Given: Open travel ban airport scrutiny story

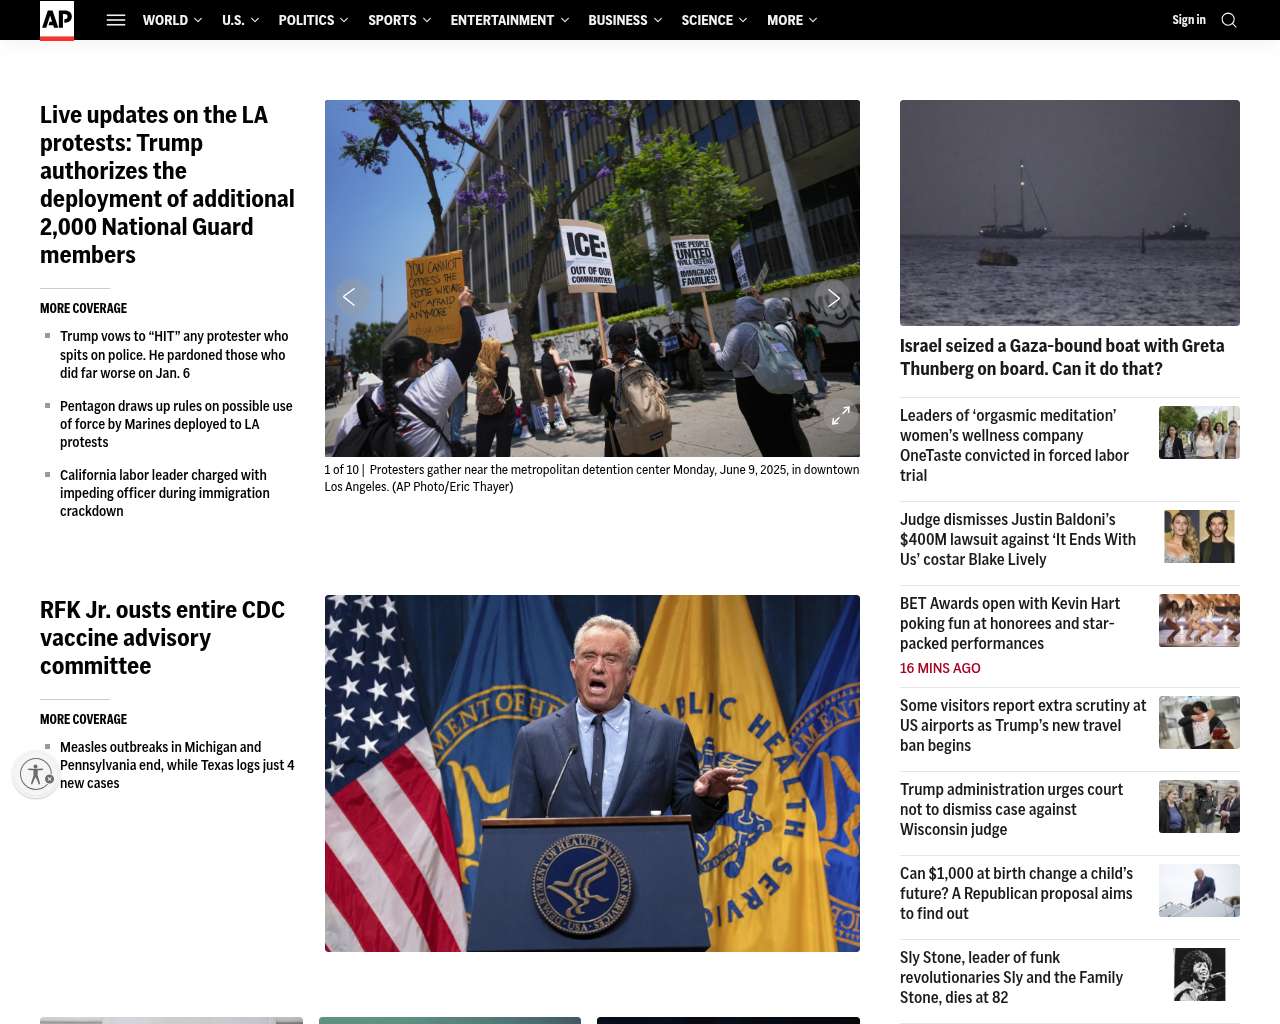Looking at the screenshot, I should (1023, 725).
